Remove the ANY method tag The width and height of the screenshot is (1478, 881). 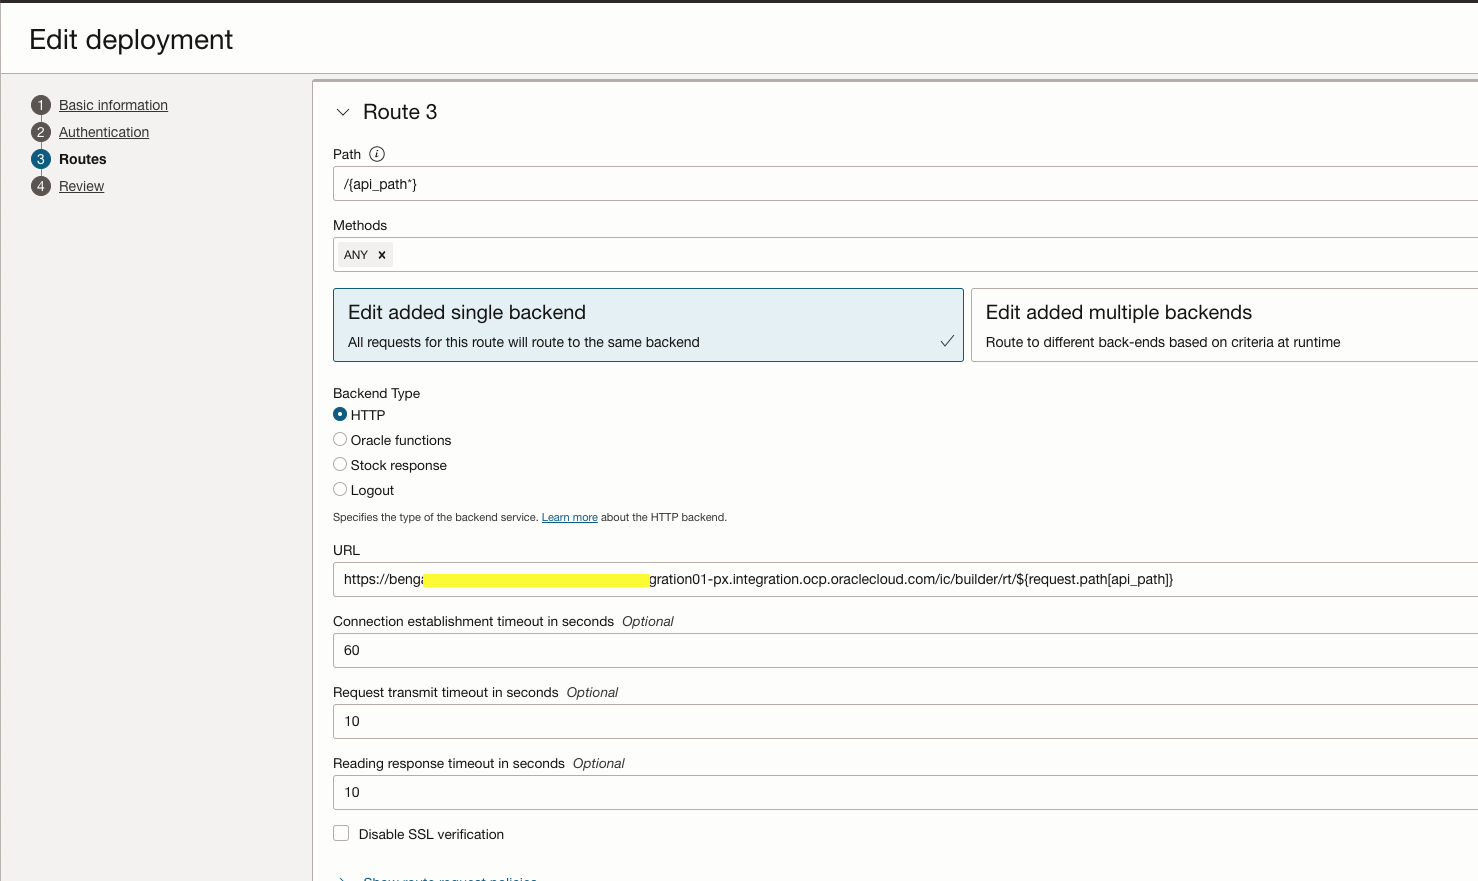382,255
